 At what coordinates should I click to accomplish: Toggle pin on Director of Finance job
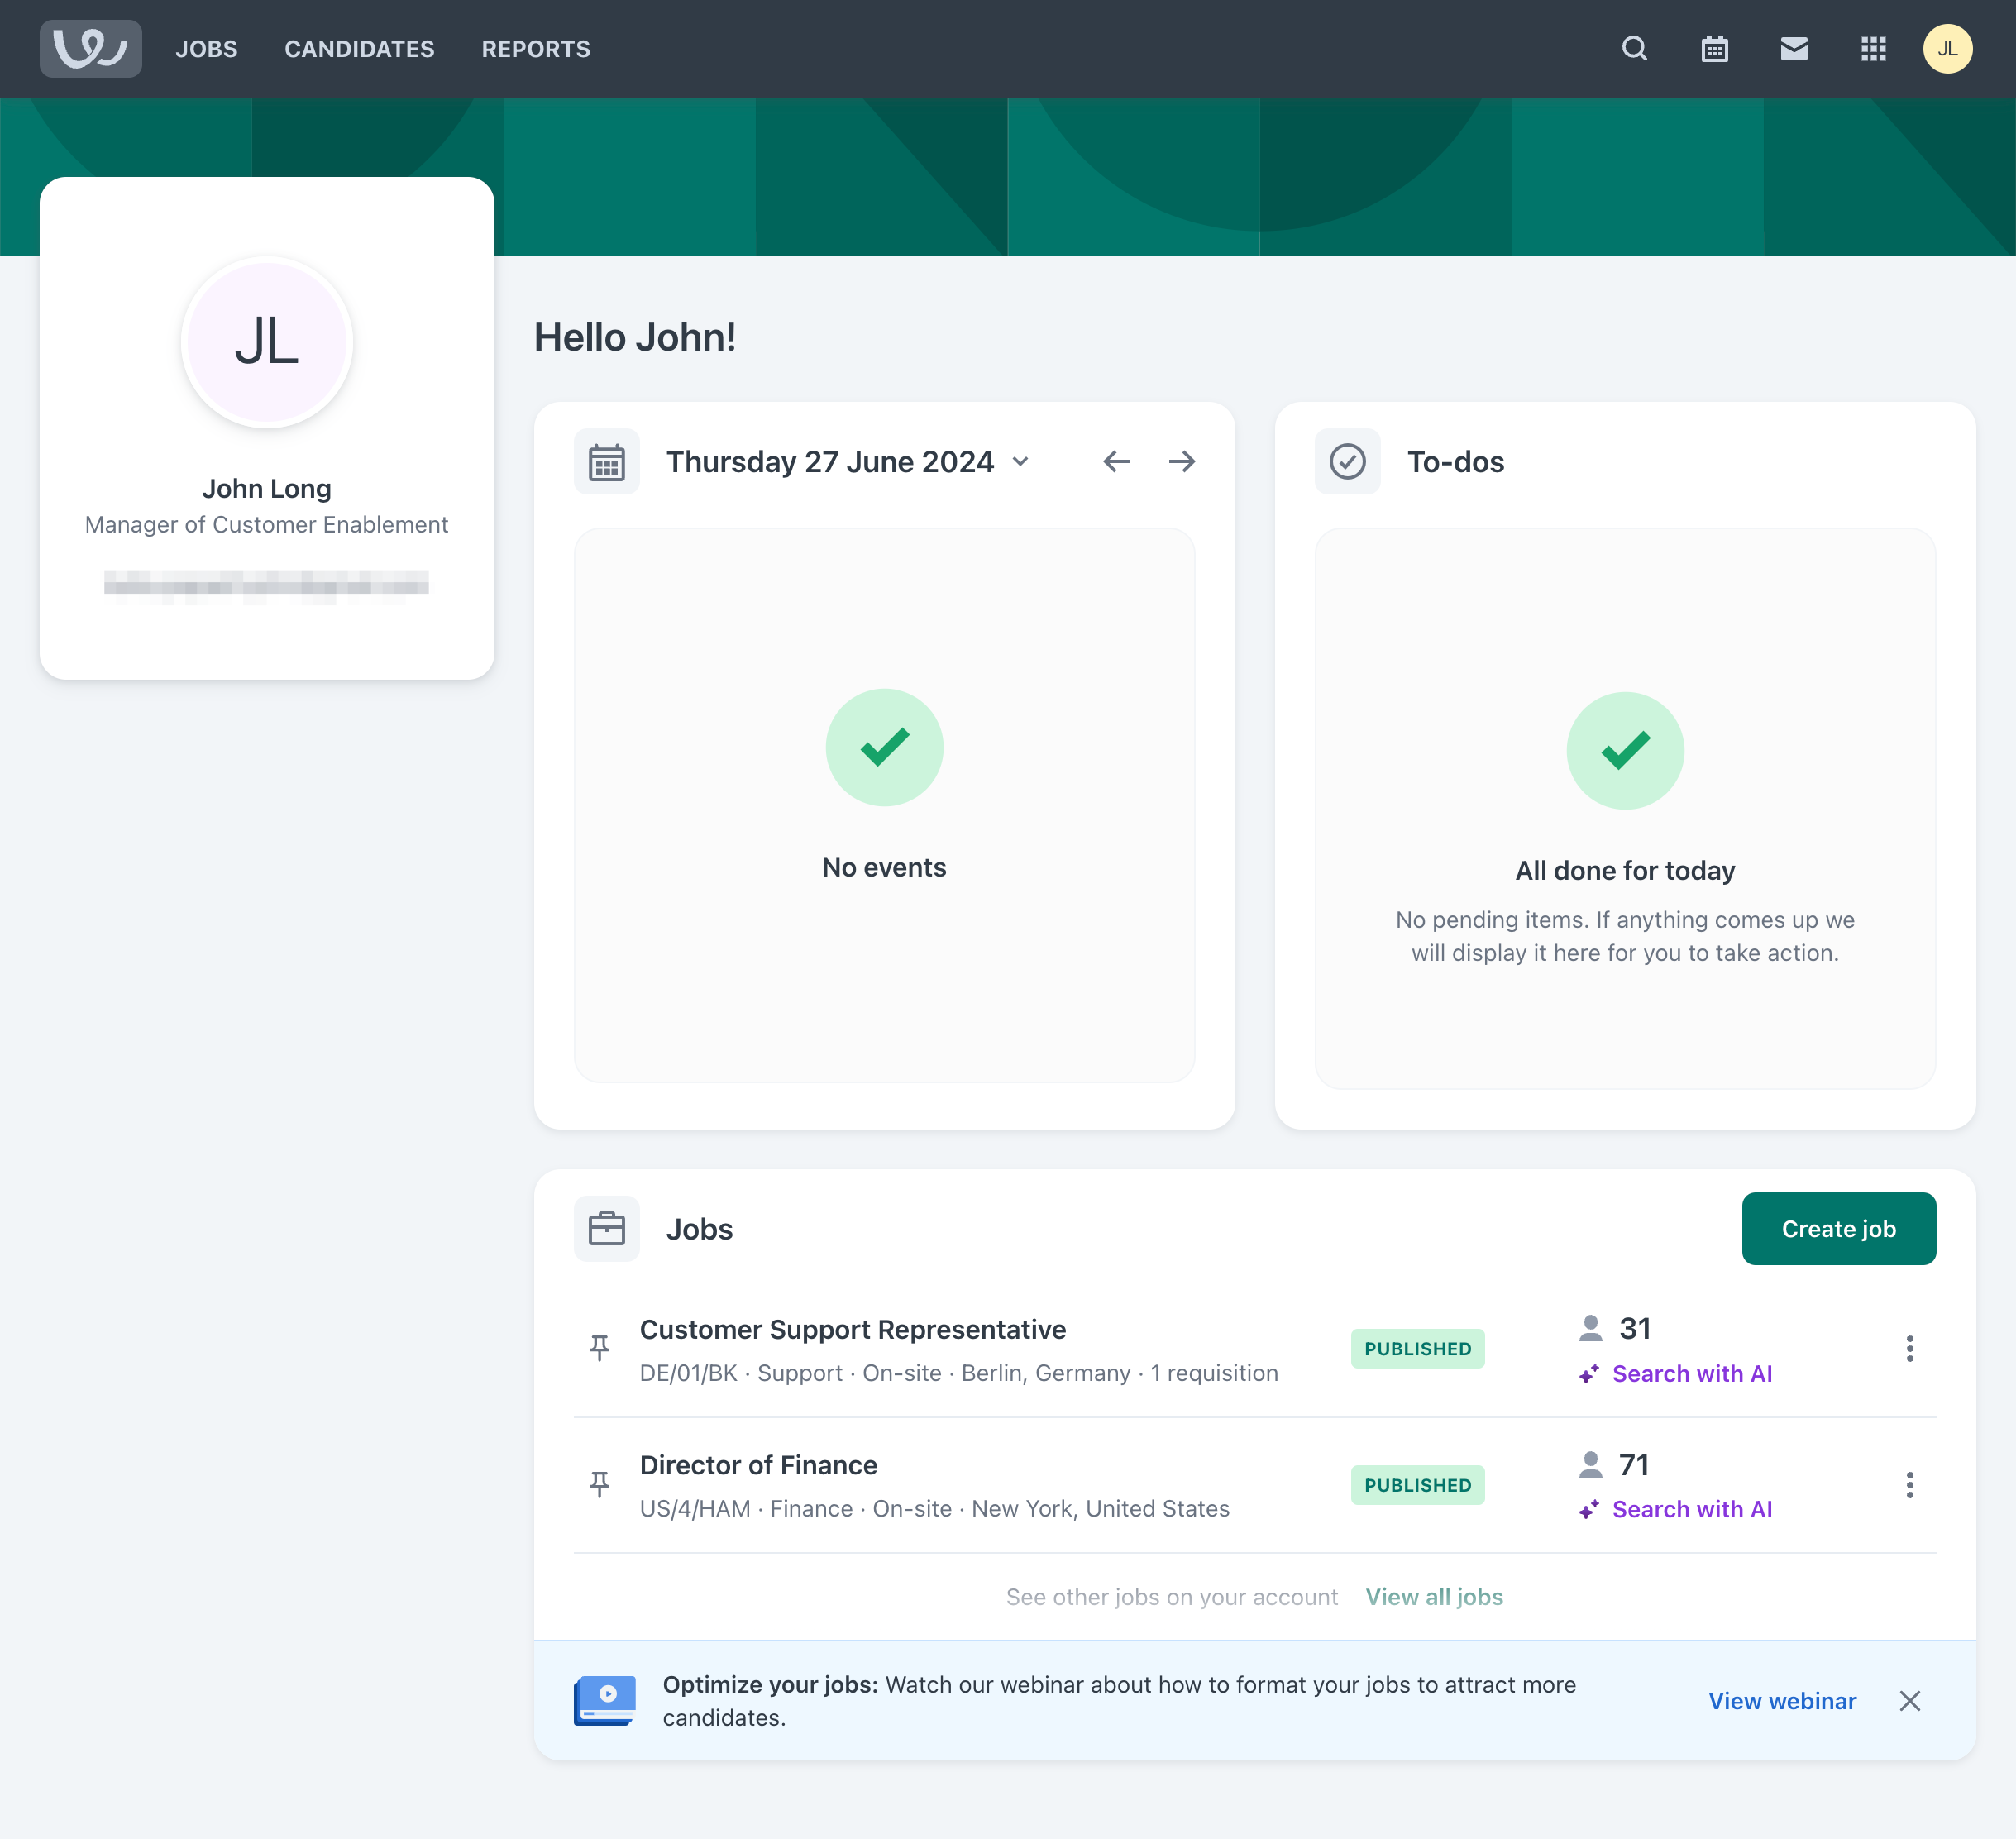coord(600,1484)
